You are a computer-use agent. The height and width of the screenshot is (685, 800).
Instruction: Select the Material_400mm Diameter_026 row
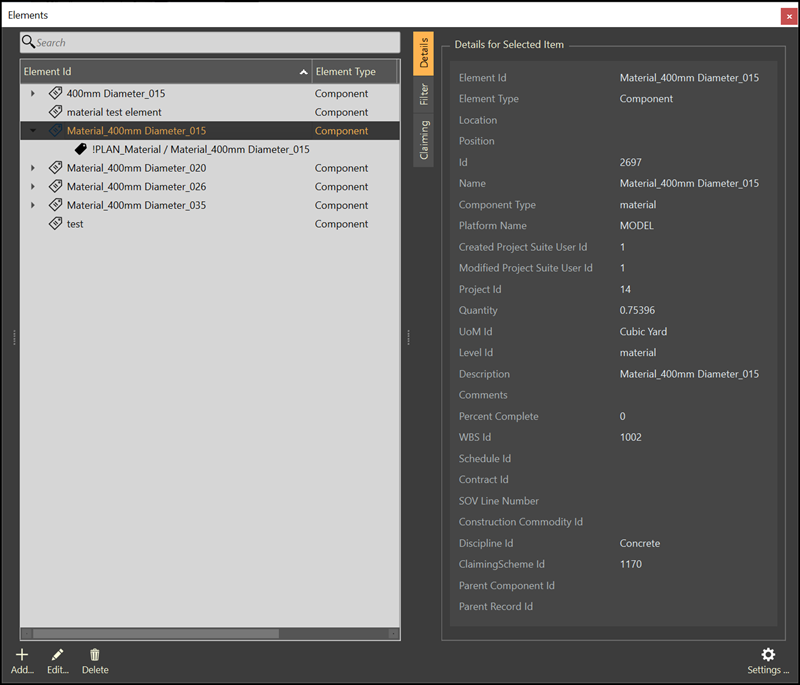tap(136, 187)
